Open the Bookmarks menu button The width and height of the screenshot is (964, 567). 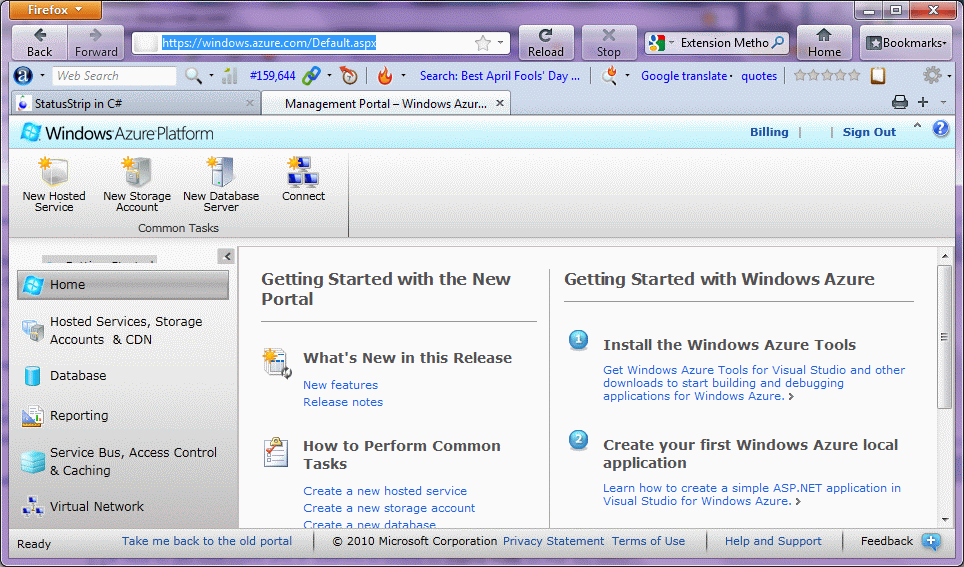(x=906, y=43)
